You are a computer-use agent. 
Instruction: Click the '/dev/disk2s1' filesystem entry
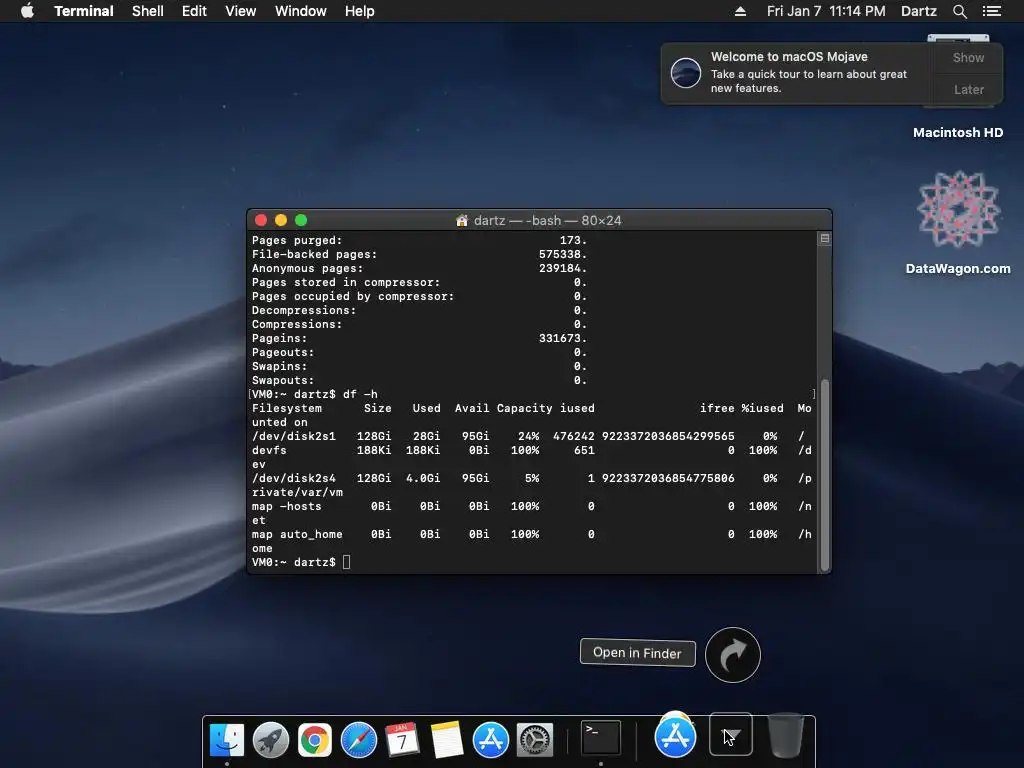[294, 436]
